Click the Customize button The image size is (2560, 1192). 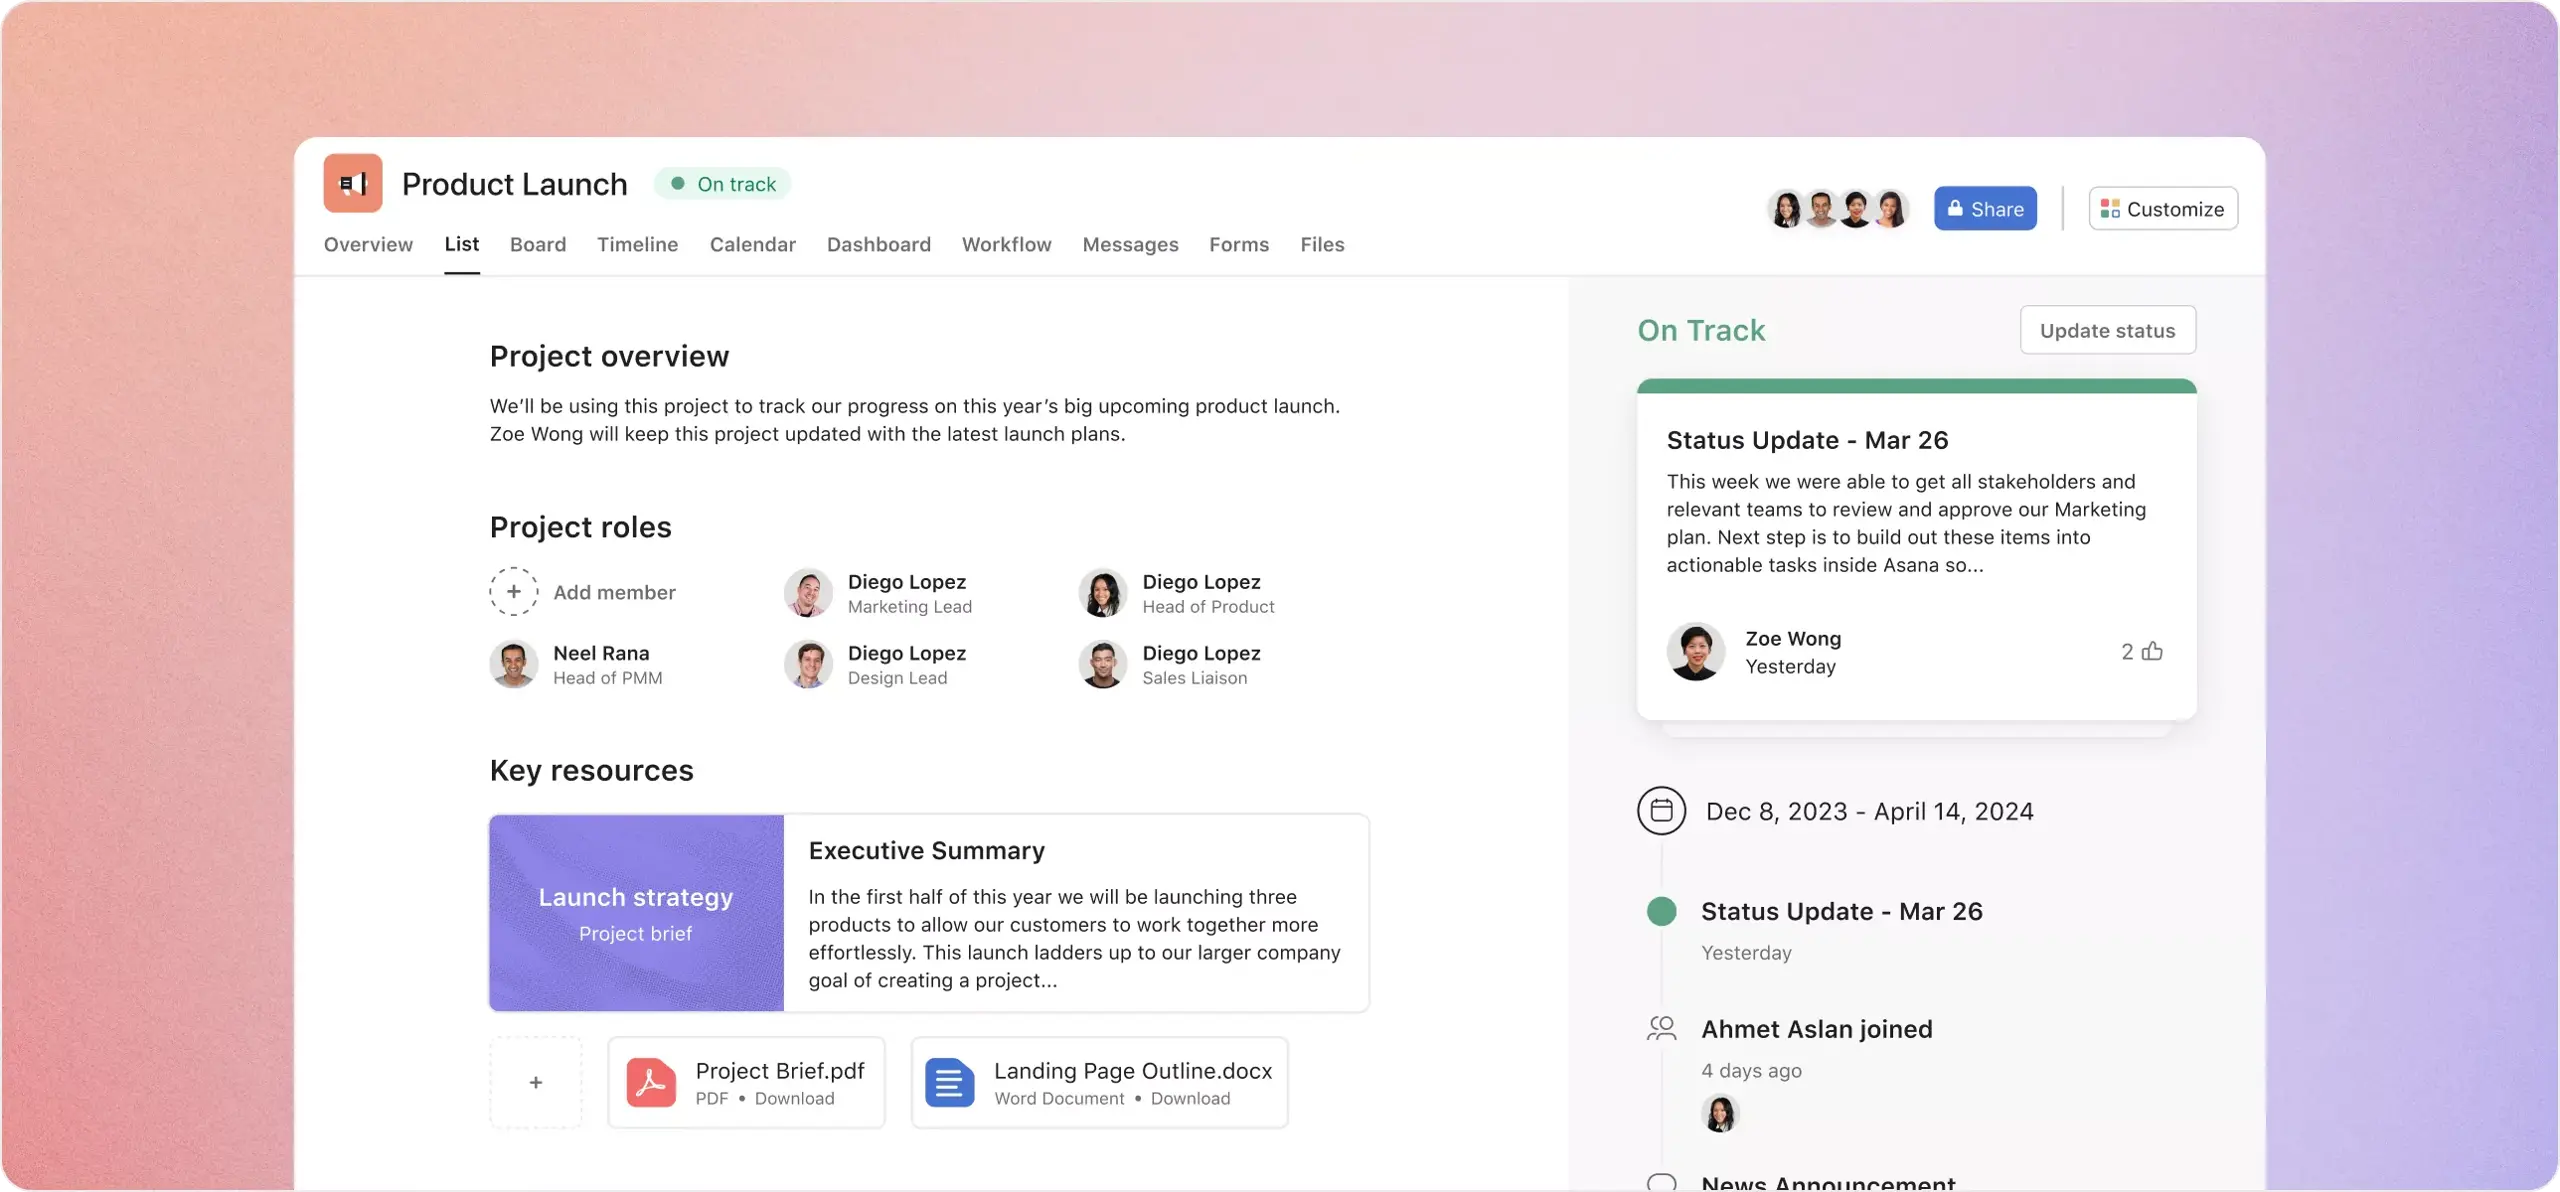2162,207
